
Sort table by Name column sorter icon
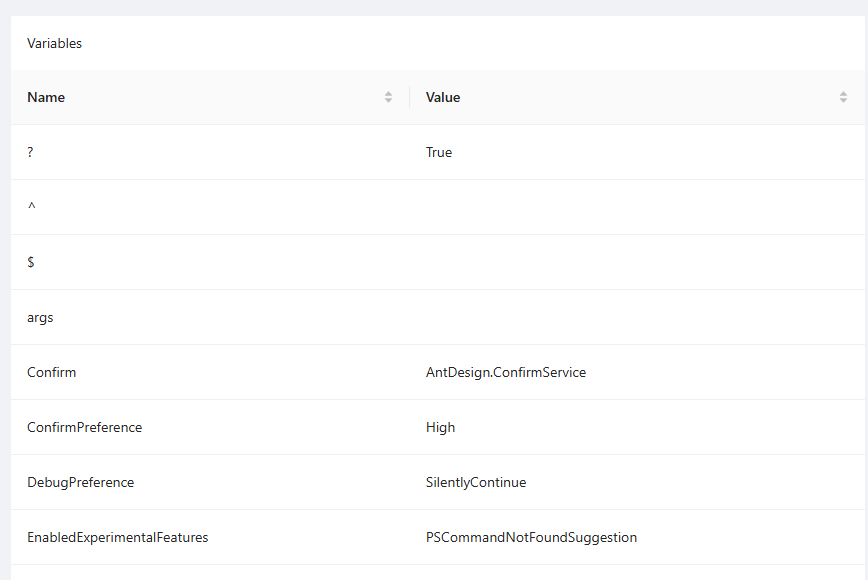[388, 97]
